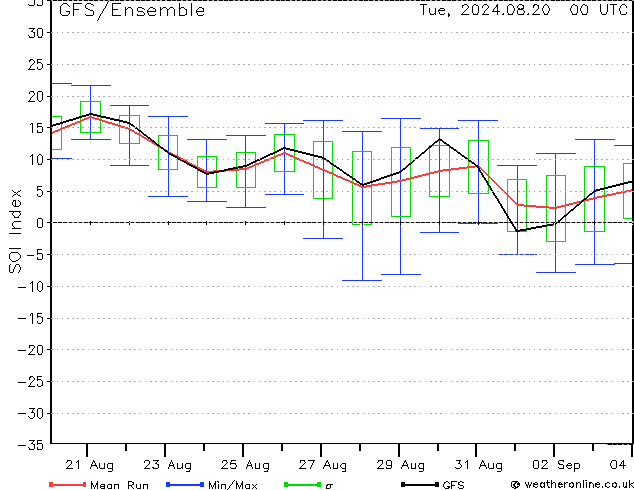Click the Mean Run legend label

[x=119, y=485]
